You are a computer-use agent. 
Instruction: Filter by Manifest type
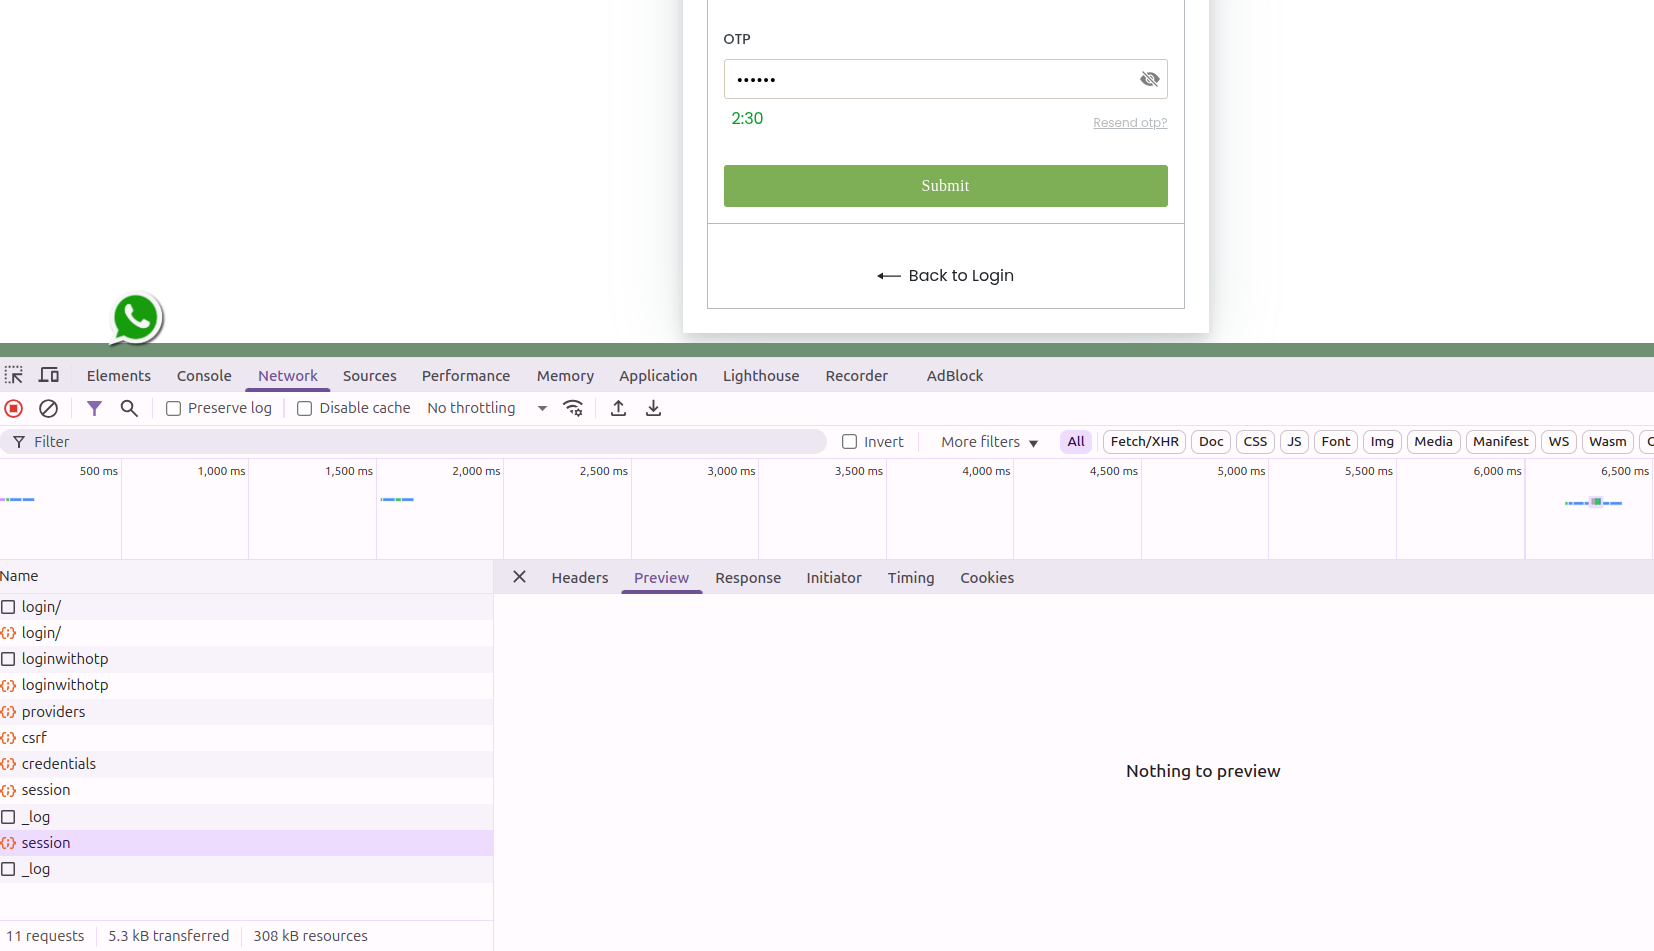tap(1501, 442)
